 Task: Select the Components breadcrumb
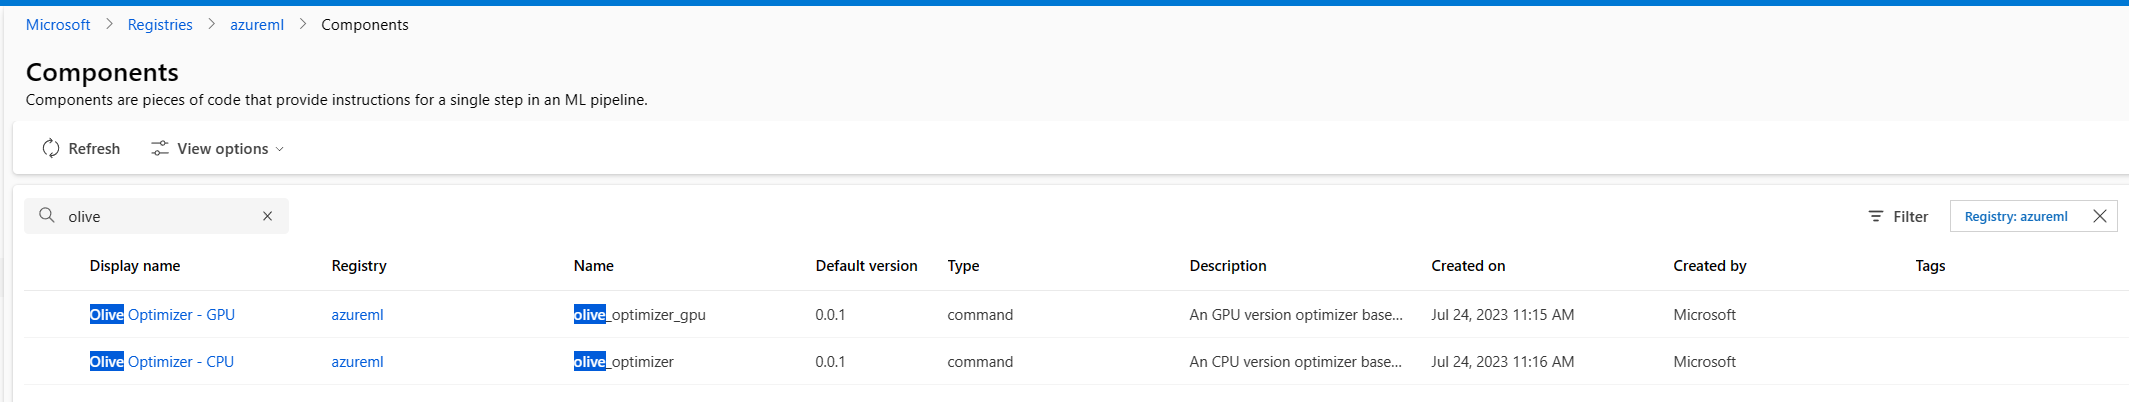(x=365, y=25)
